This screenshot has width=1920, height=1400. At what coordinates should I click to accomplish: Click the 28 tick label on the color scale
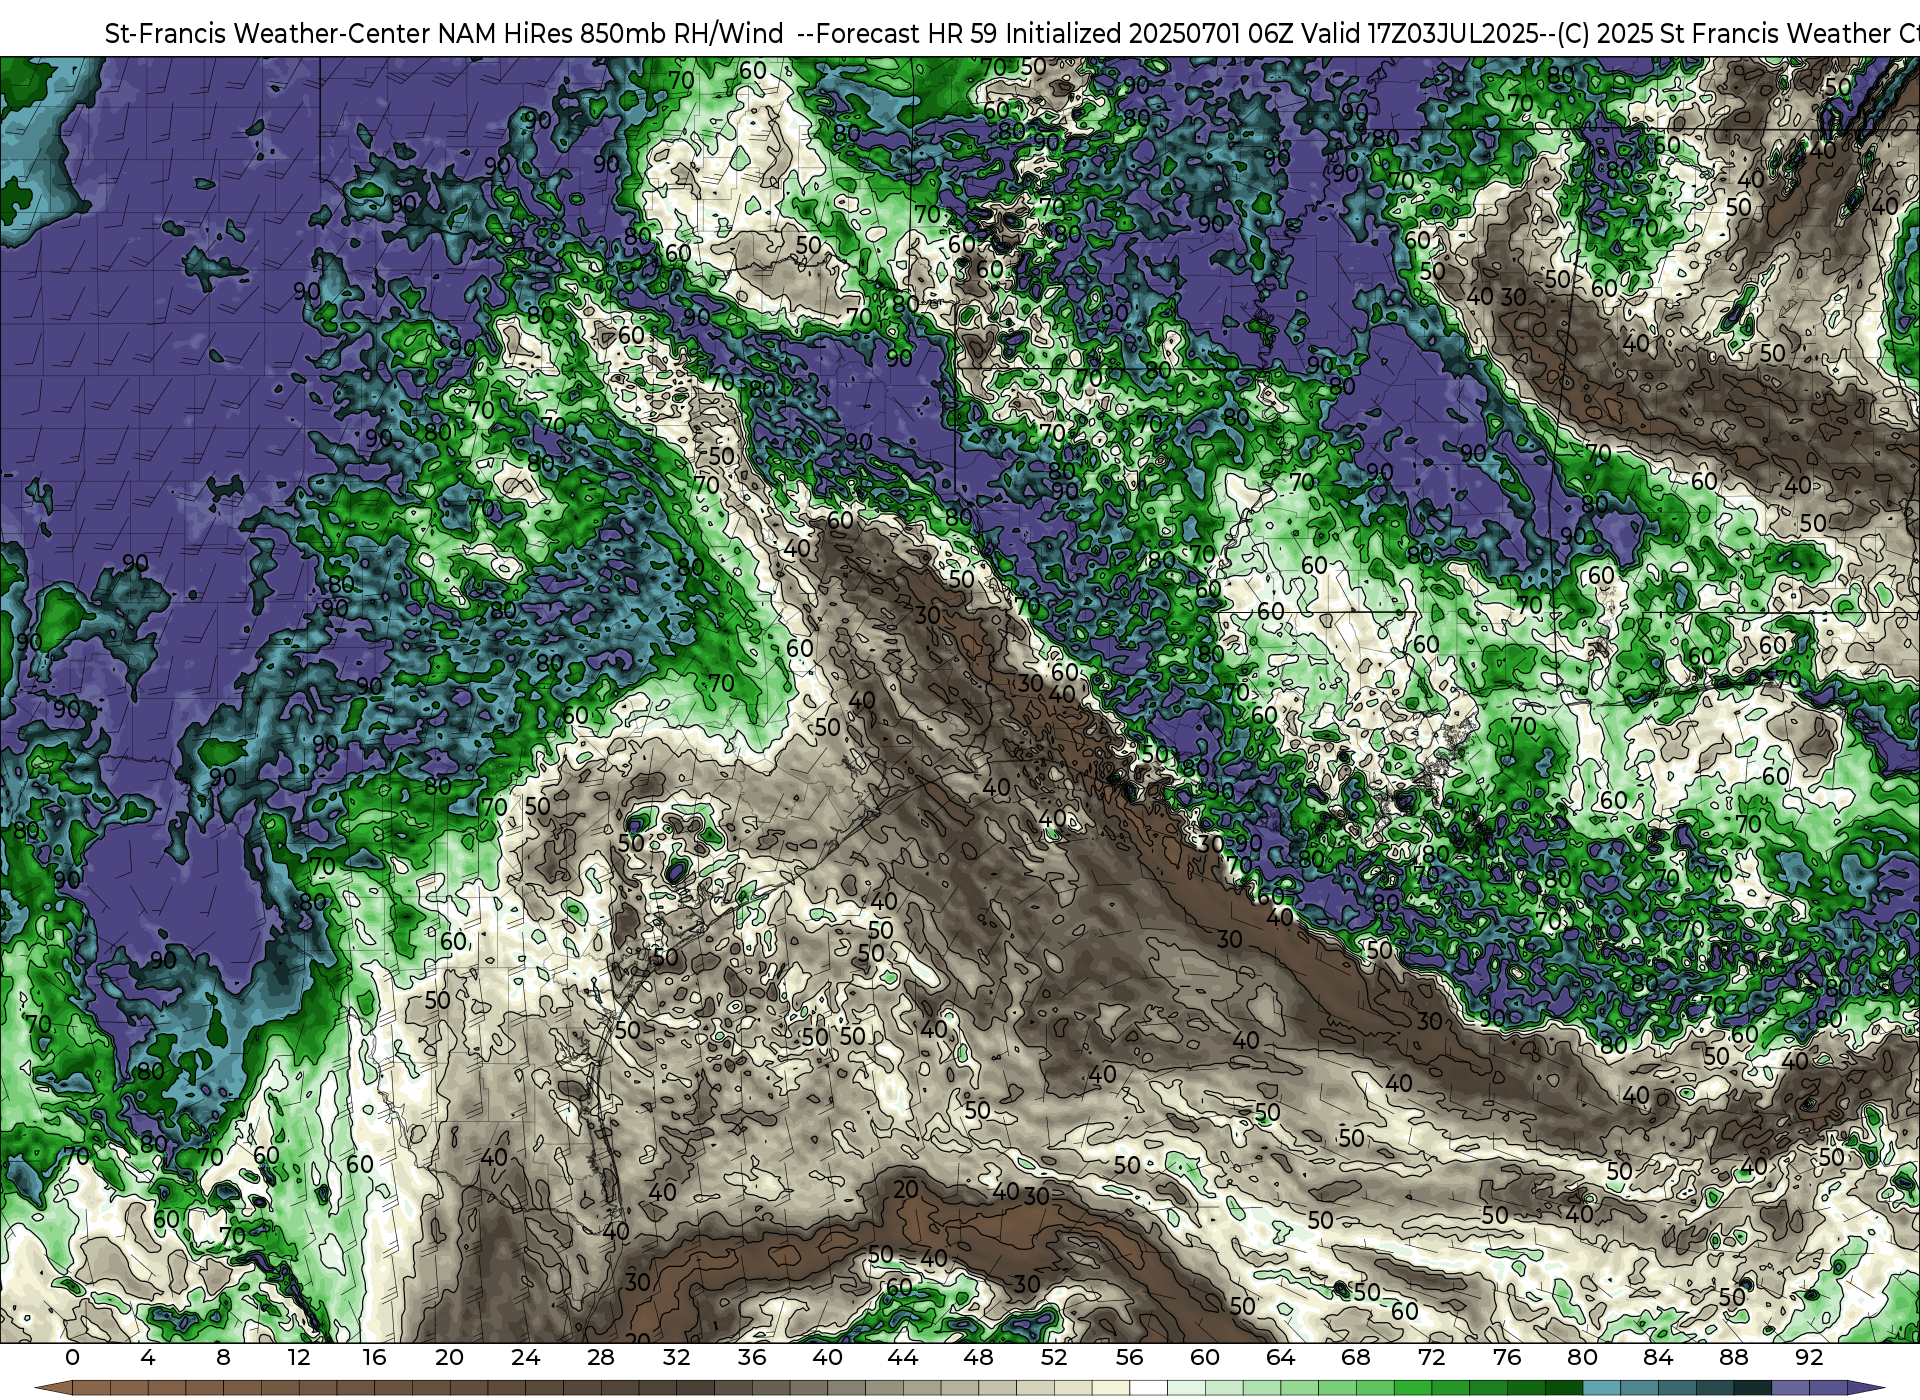(x=601, y=1358)
